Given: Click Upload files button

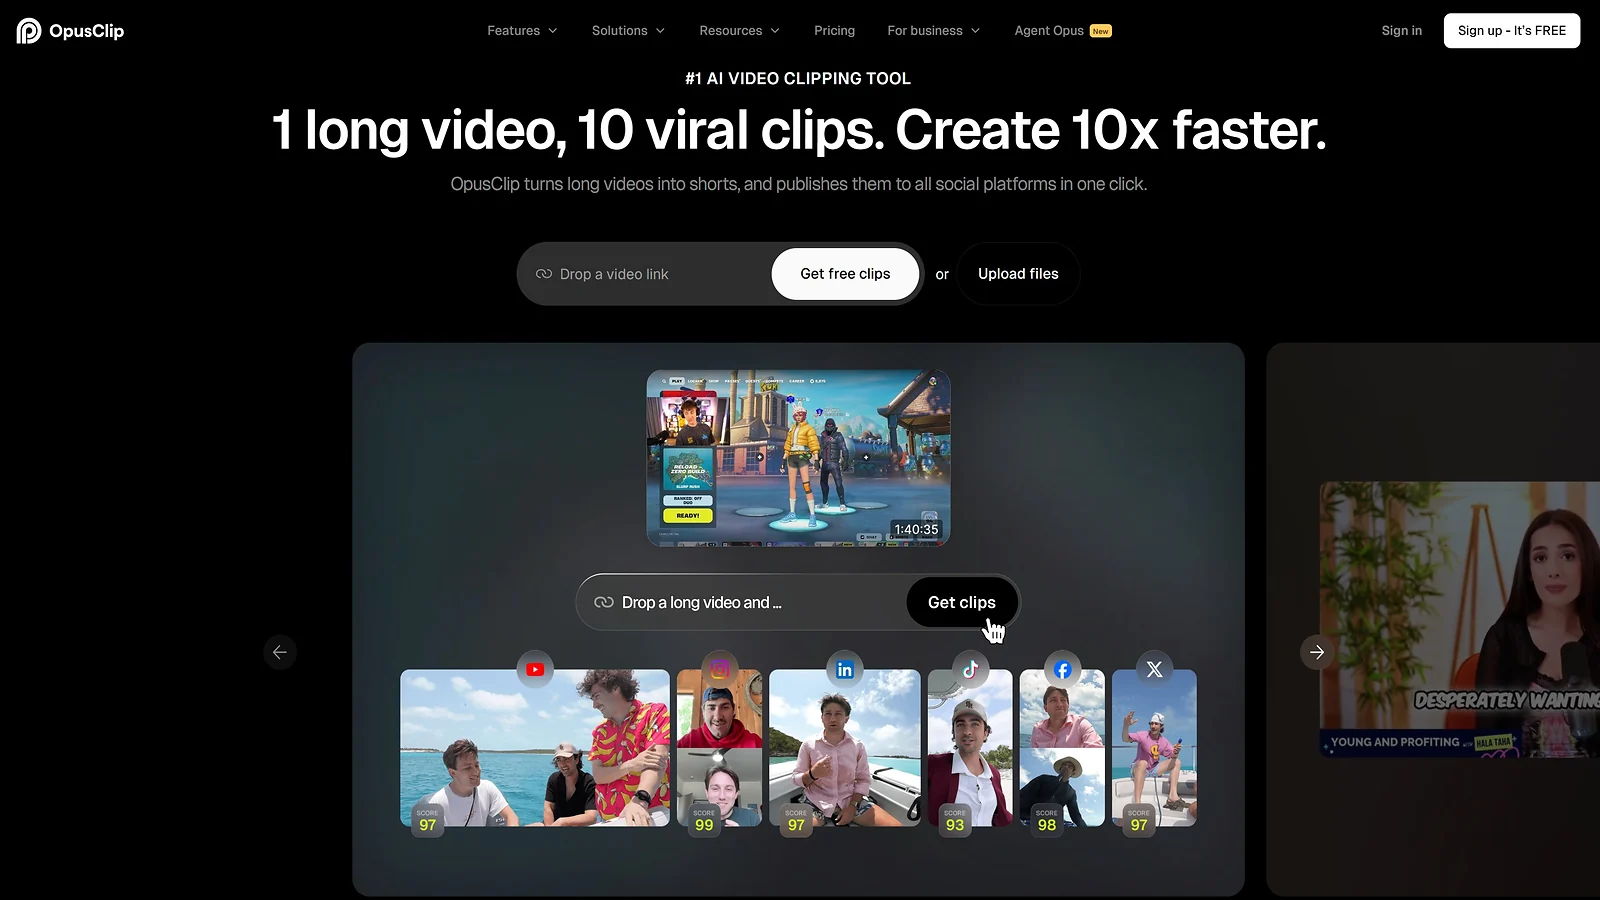Looking at the screenshot, I should click(x=1018, y=274).
